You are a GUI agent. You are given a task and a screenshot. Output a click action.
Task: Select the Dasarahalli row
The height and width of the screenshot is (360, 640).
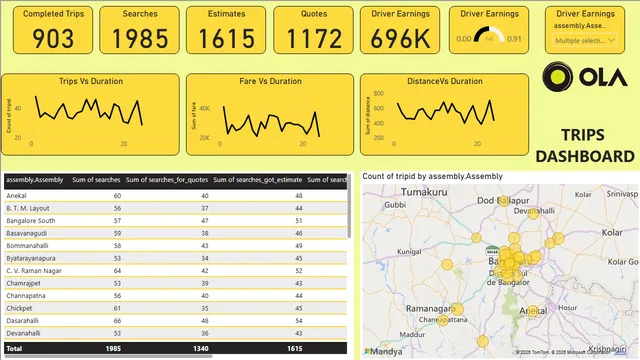point(176,321)
